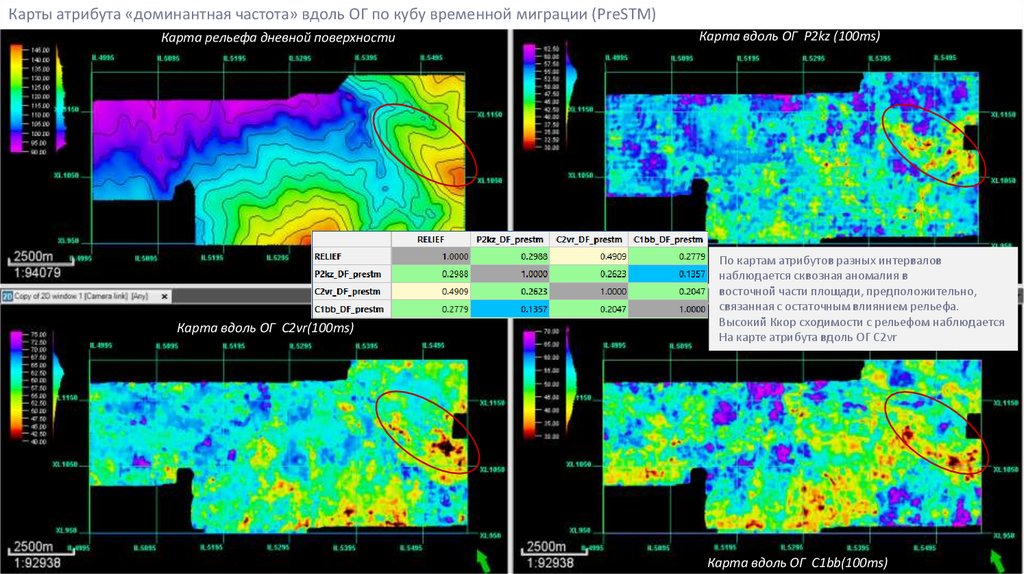Click cell 0.2047 in the C2vr_DF_prestm row
The height and width of the screenshot is (574, 1024).
pos(667,291)
